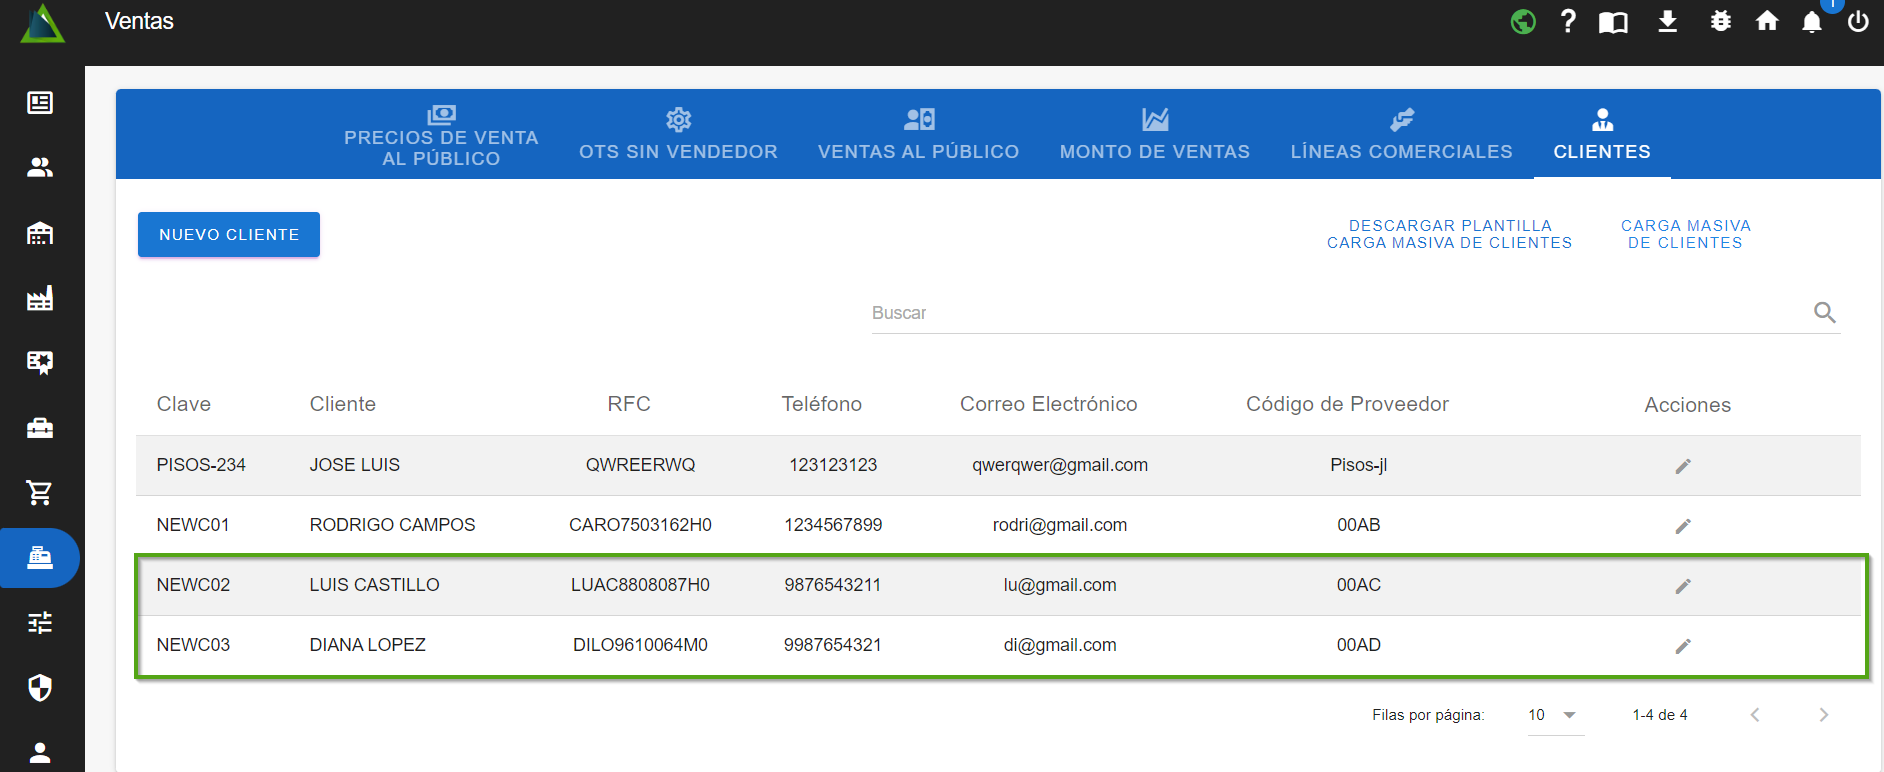Click the shield icon in sidebar
The width and height of the screenshot is (1884, 772).
(40, 687)
